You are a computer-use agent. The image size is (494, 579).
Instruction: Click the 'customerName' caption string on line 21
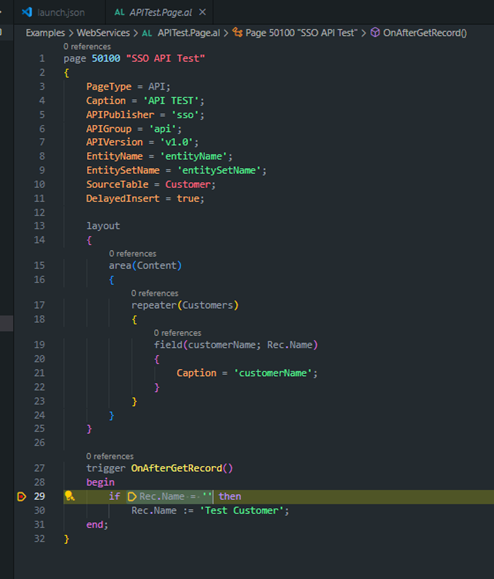(x=273, y=373)
